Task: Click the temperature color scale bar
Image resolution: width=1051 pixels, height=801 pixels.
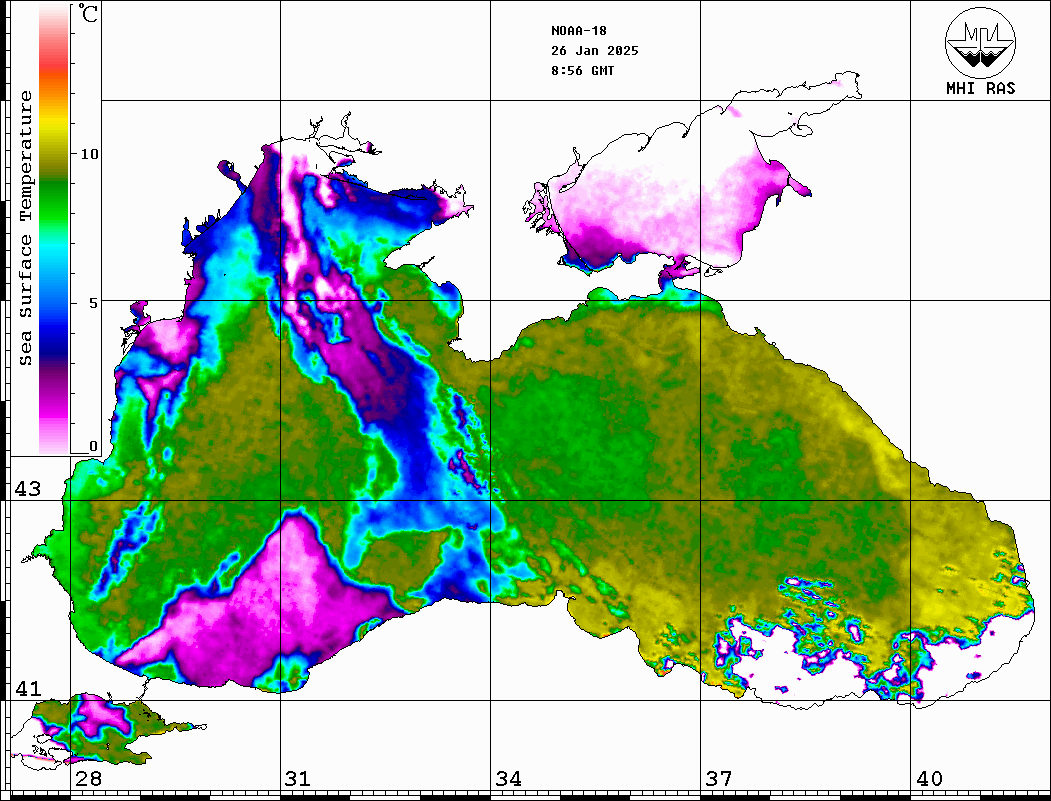Action: click(x=54, y=229)
